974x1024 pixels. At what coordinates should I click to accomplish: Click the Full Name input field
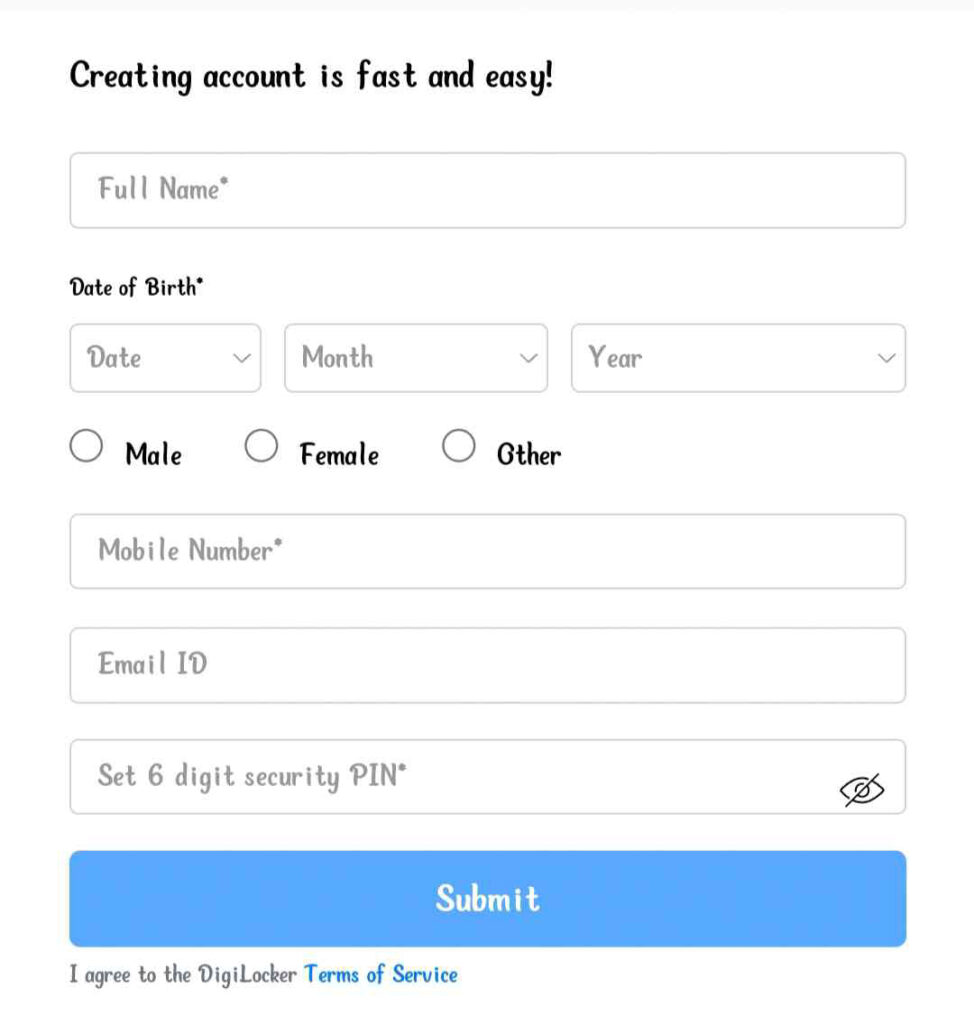pos(487,190)
